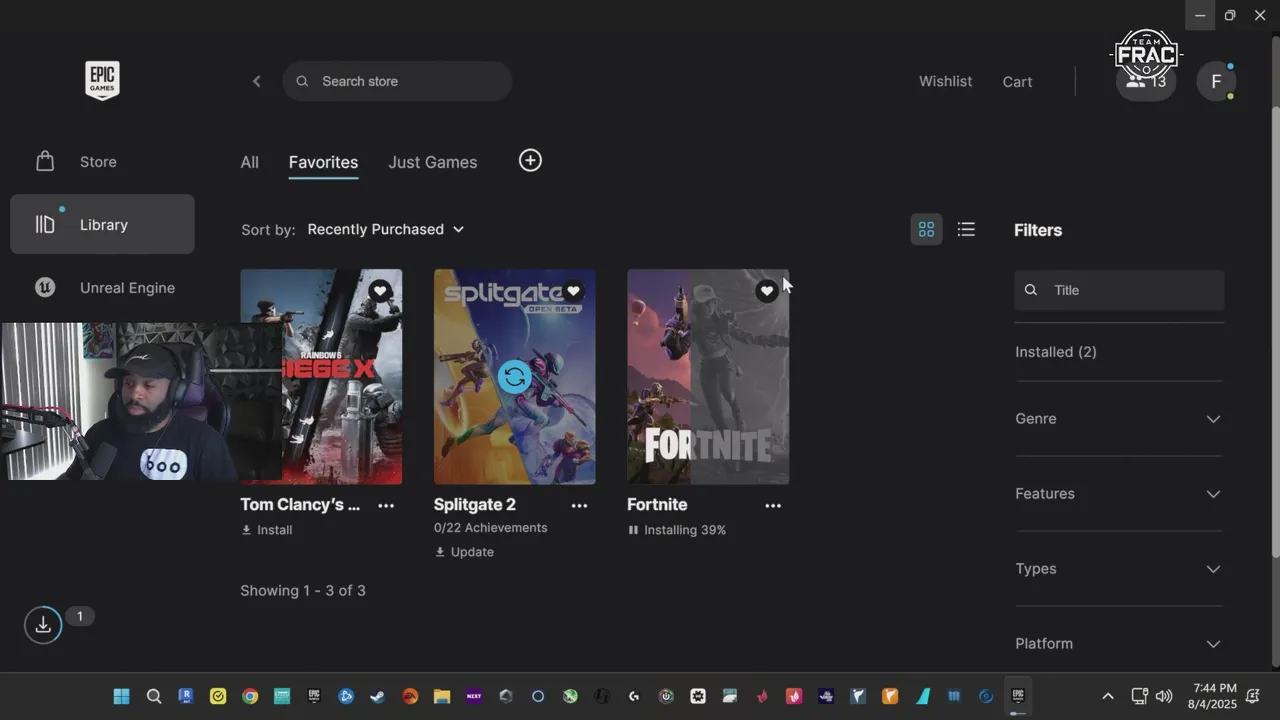Open Store in the sidebar
The width and height of the screenshot is (1280, 720).
(102, 161)
